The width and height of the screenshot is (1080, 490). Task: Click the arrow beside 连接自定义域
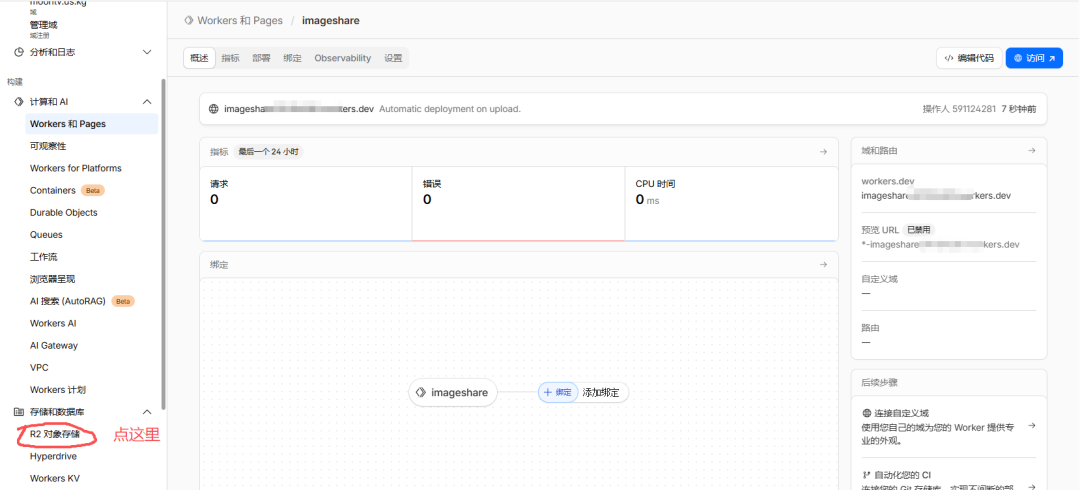(1031, 425)
